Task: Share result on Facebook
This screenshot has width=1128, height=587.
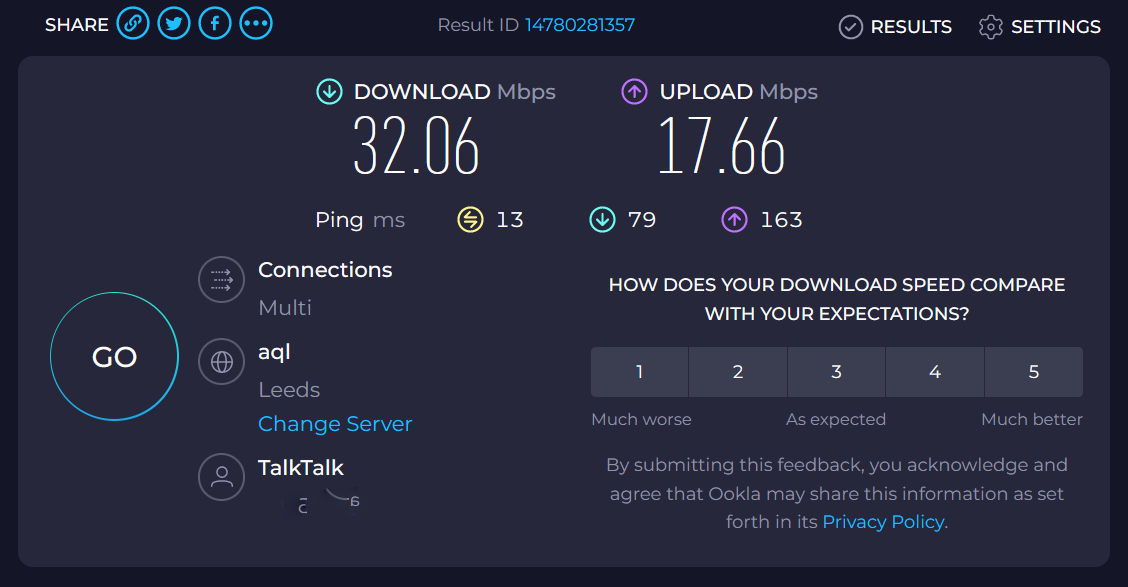Action: [x=215, y=23]
